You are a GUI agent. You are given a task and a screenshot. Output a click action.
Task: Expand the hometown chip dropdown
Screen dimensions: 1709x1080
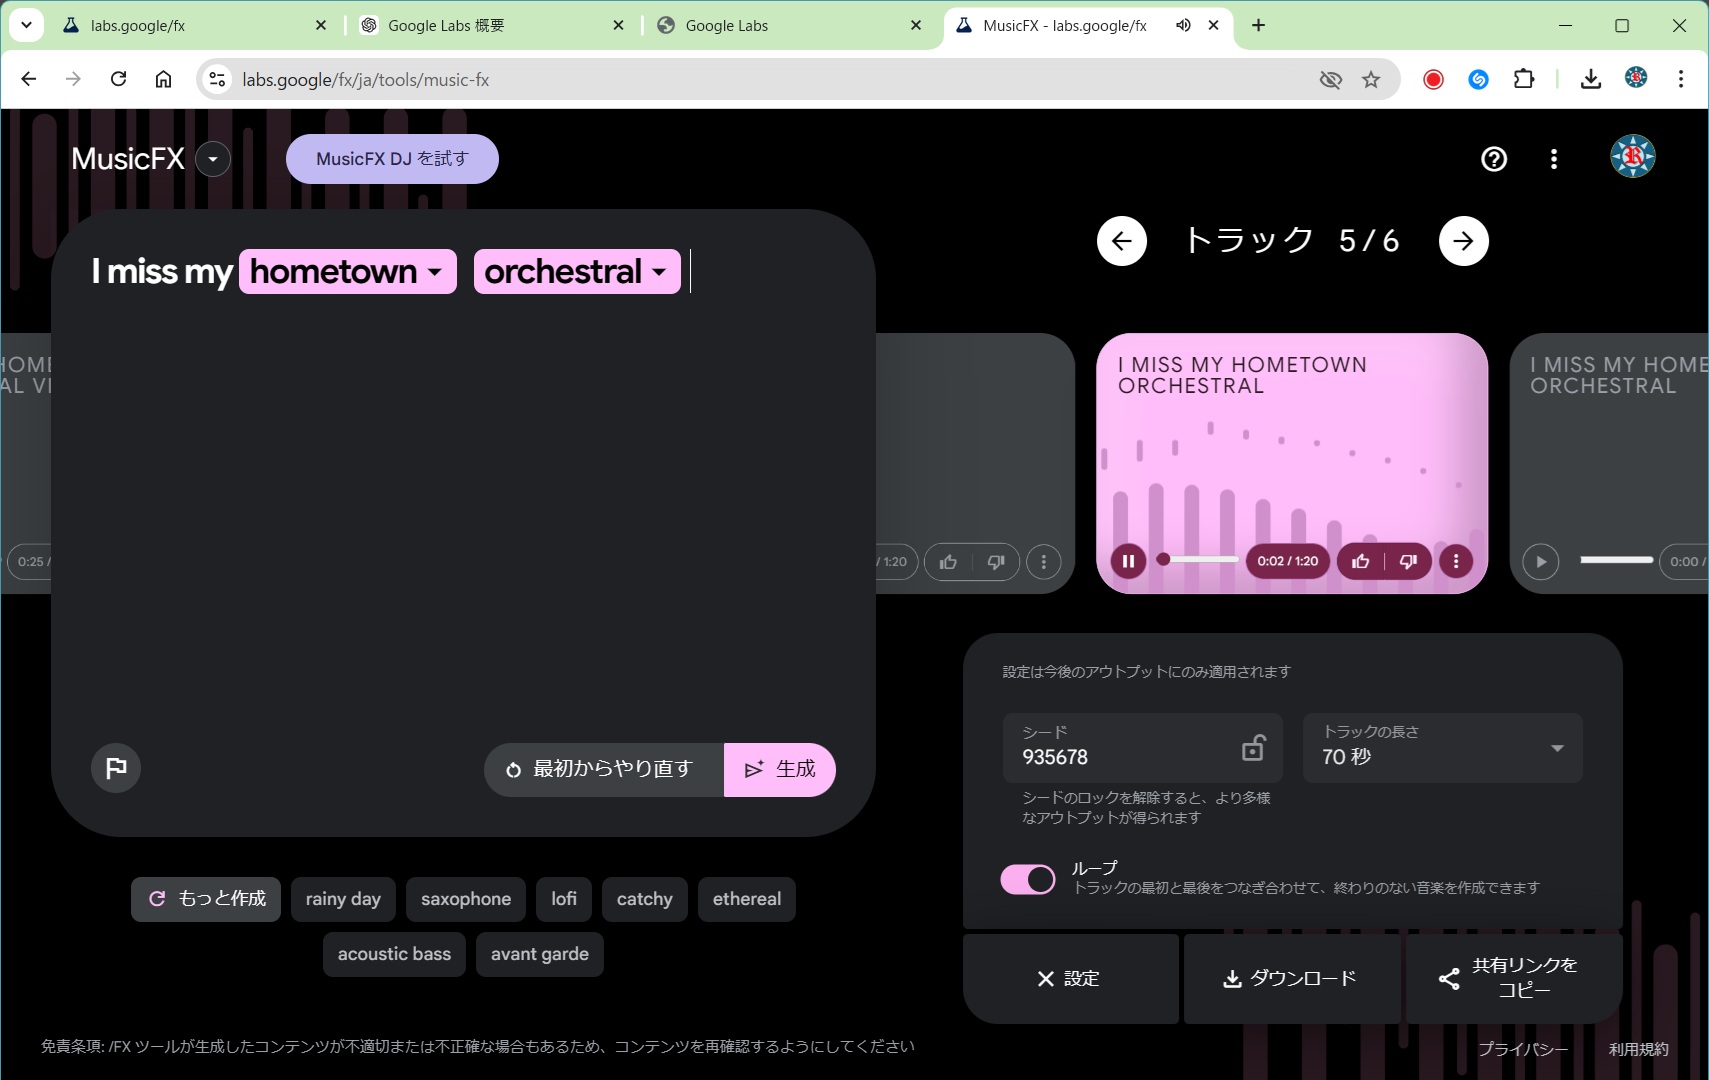click(x=435, y=272)
